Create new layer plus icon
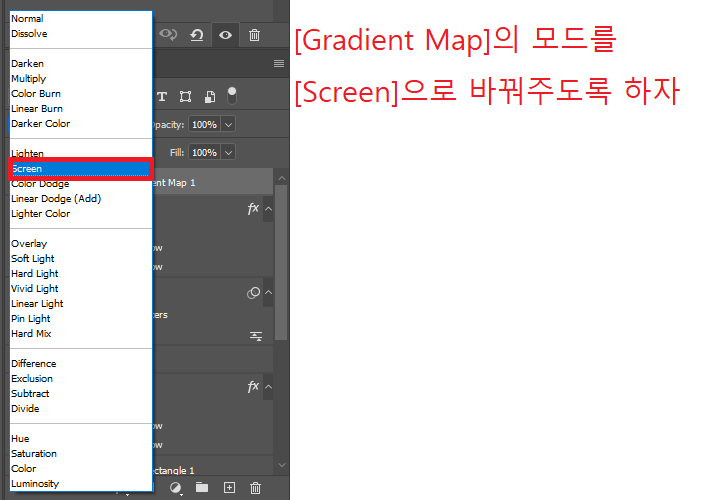705x500 pixels. [229, 487]
